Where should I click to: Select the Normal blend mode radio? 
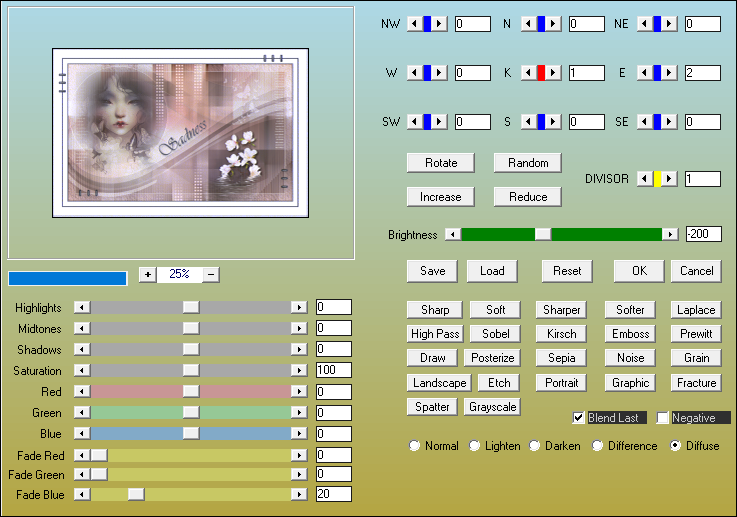point(414,446)
